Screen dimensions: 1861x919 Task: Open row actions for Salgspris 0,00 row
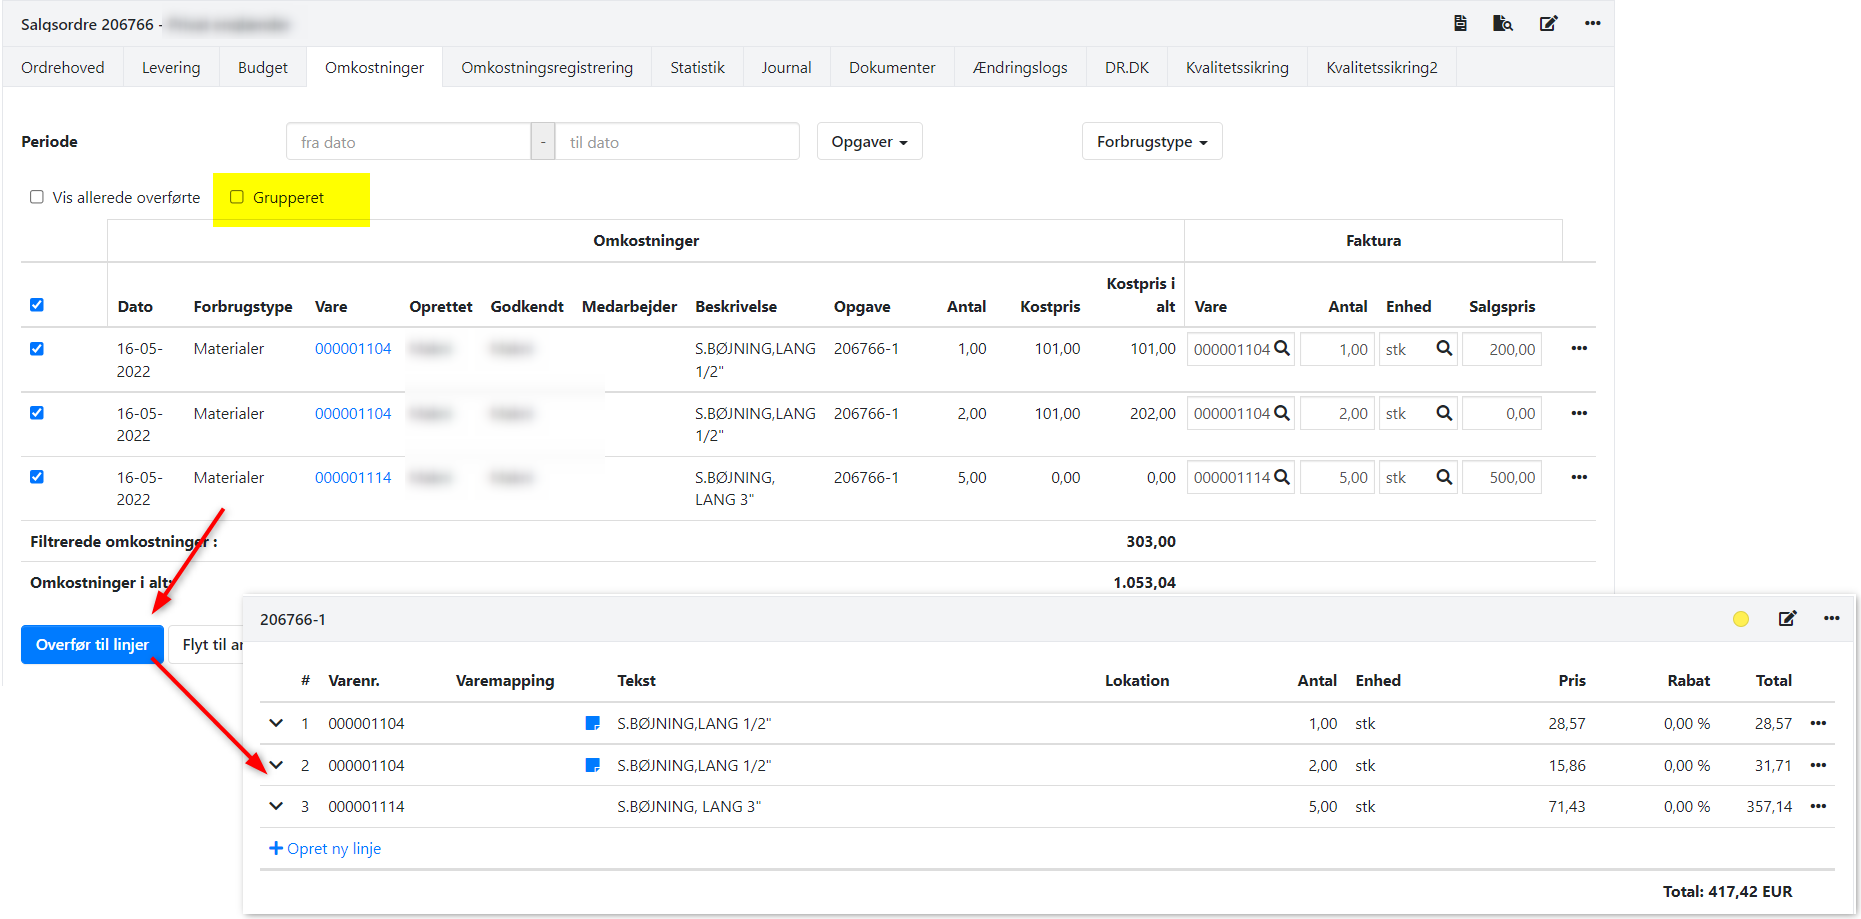[1579, 413]
